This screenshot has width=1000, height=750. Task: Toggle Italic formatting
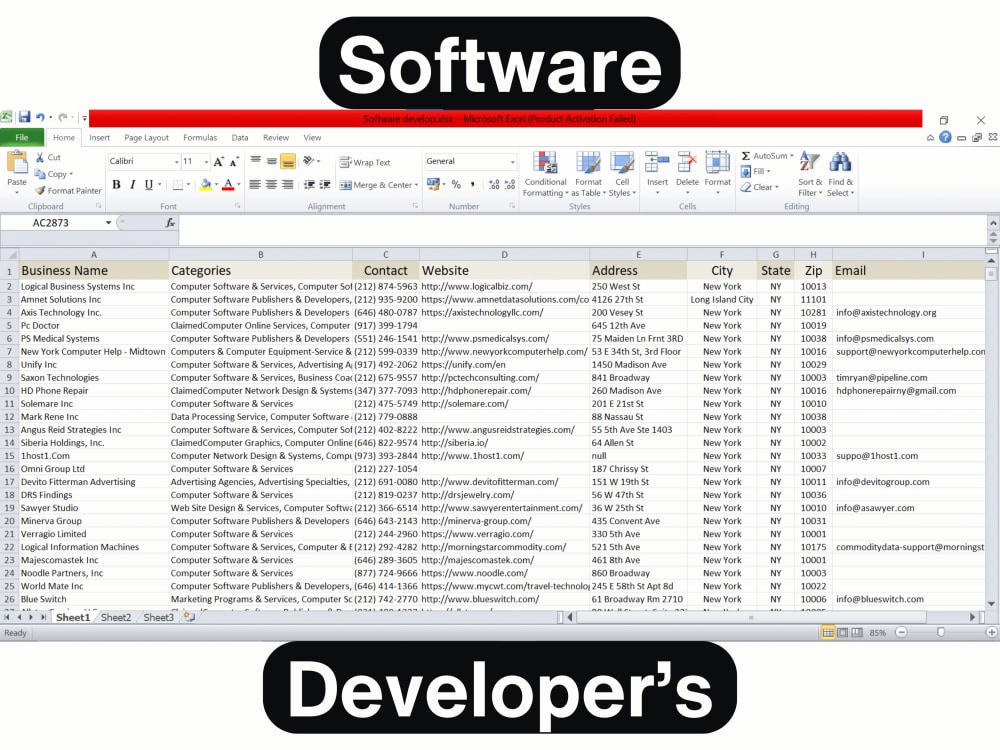(133, 185)
